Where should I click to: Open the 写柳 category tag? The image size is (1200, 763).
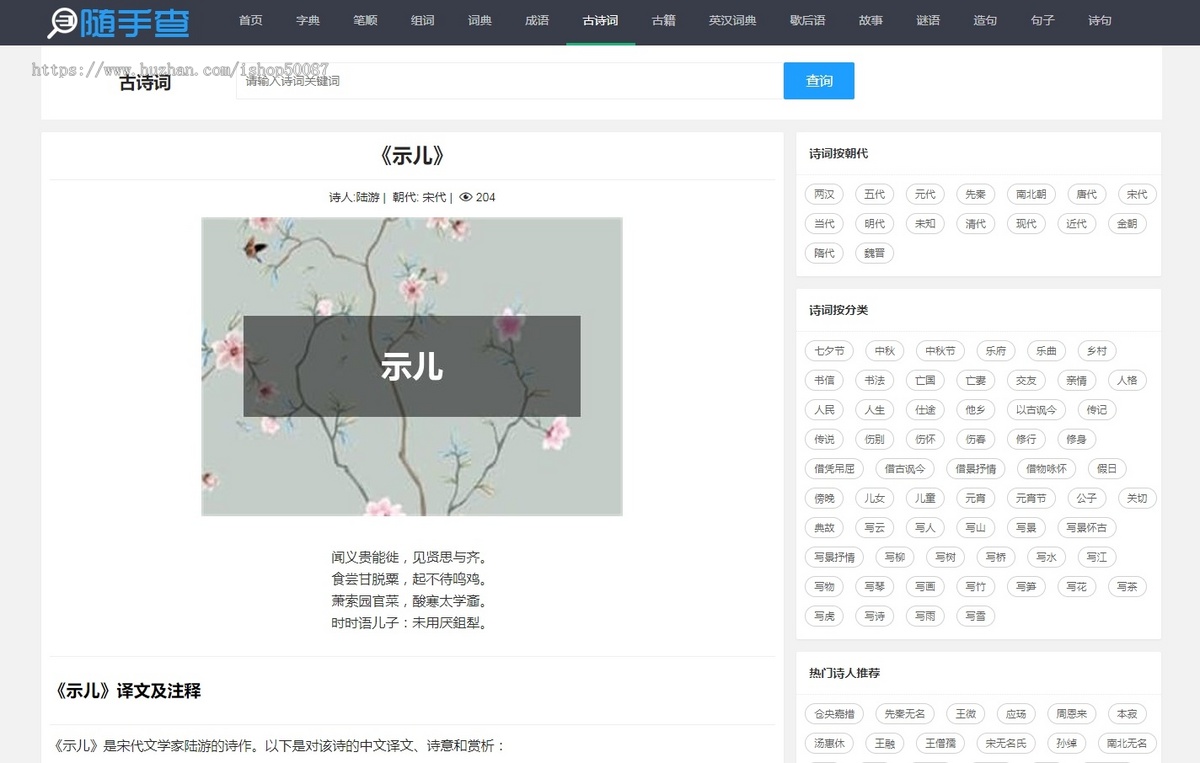[895, 557]
